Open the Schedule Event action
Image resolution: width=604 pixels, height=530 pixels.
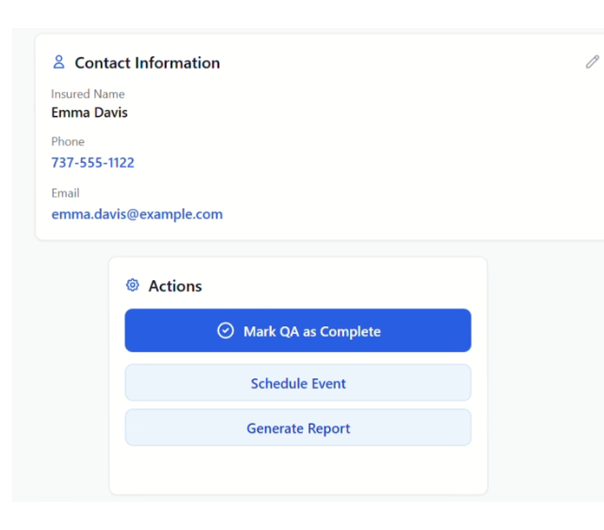(x=298, y=383)
